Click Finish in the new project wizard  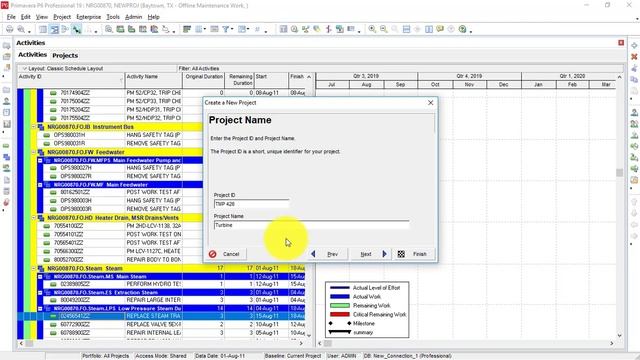point(414,254)
